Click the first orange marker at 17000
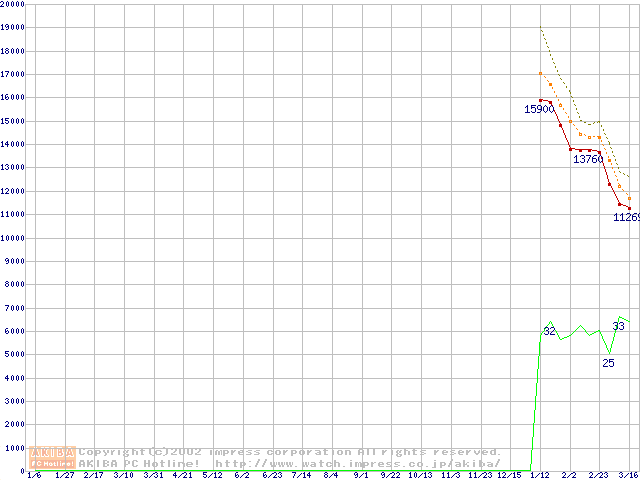 point(541,73)
